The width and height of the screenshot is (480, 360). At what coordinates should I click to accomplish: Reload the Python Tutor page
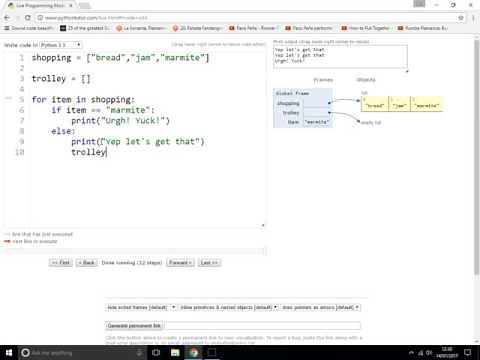(28, 18)
